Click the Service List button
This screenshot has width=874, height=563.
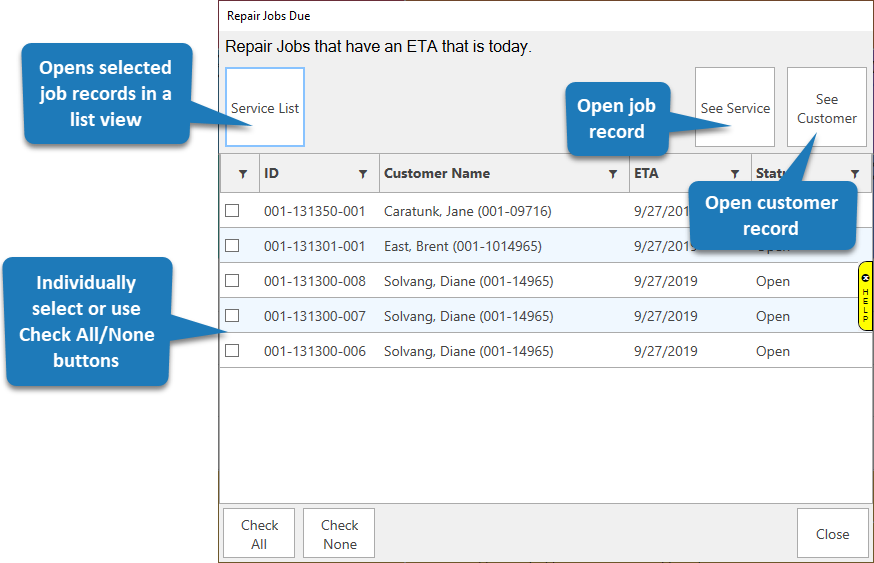click(x=265, y=108)
